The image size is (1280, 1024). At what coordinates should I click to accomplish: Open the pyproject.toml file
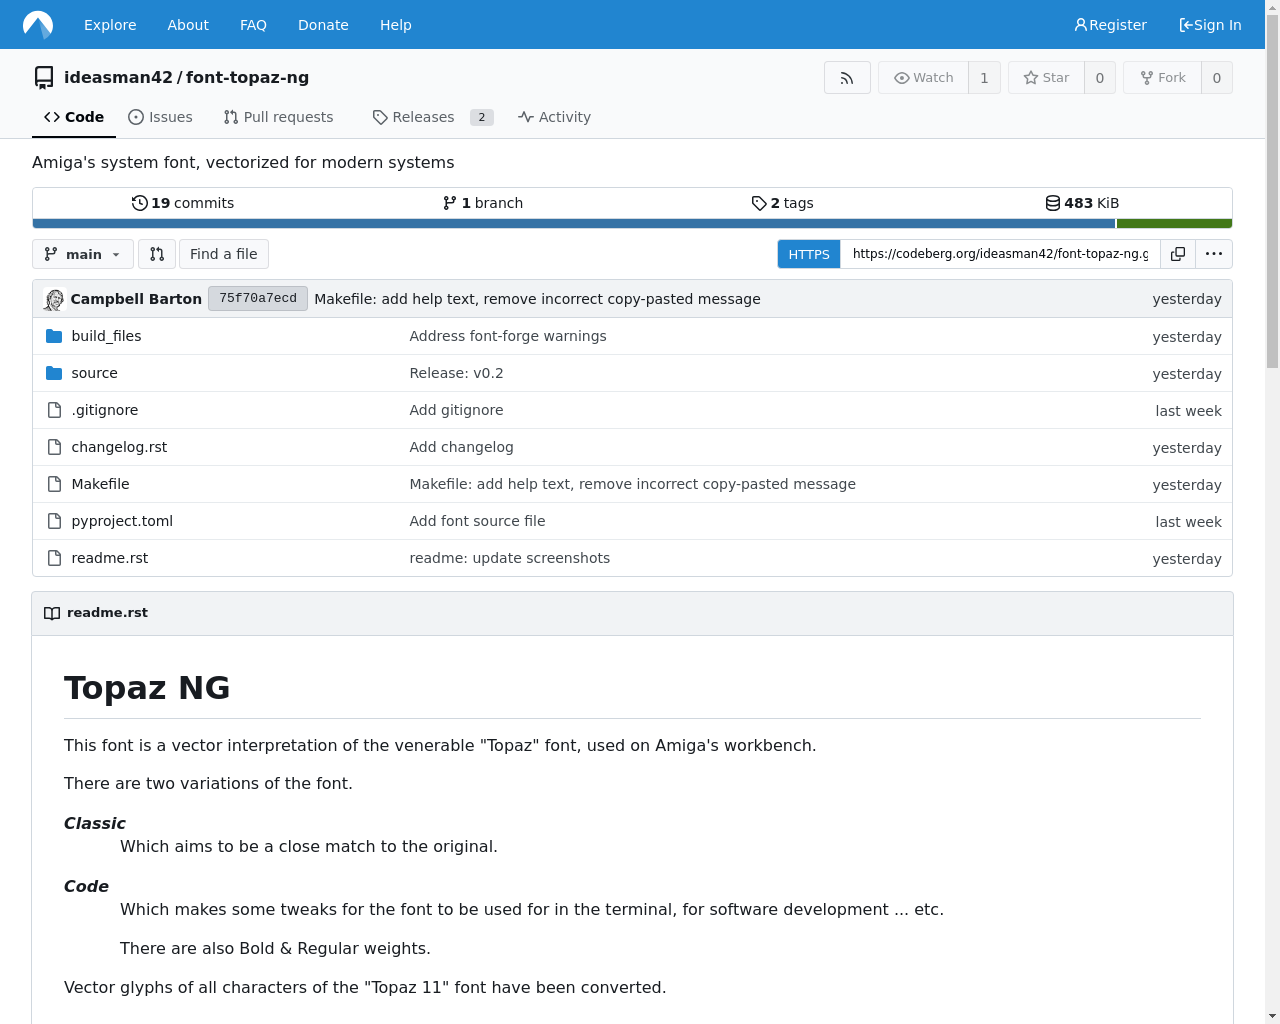tap(122, 521)
